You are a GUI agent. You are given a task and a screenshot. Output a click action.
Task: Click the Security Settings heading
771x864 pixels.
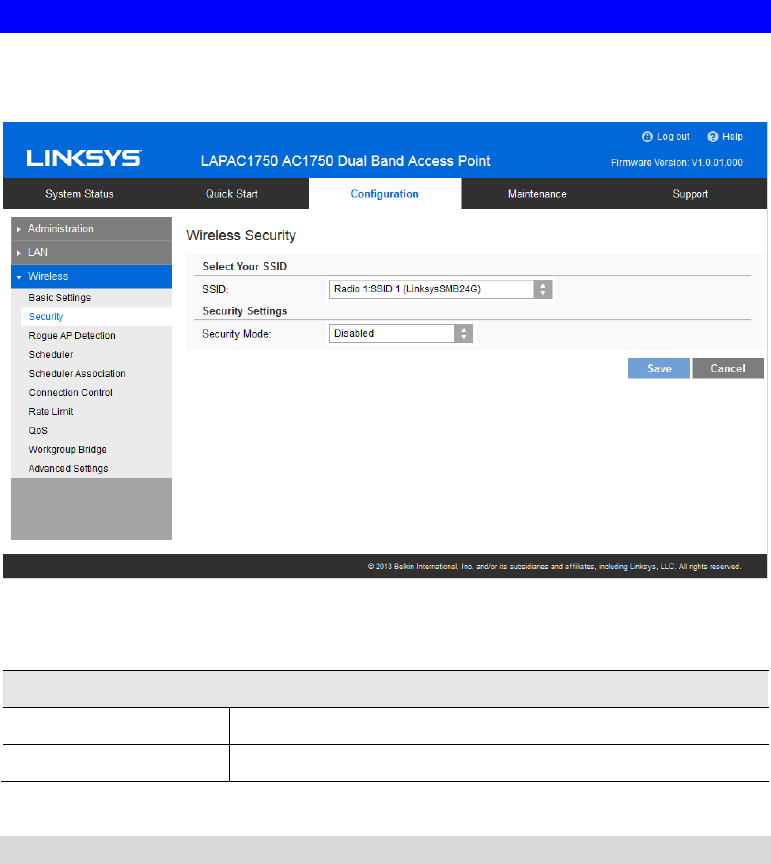[x=245, y=311]
